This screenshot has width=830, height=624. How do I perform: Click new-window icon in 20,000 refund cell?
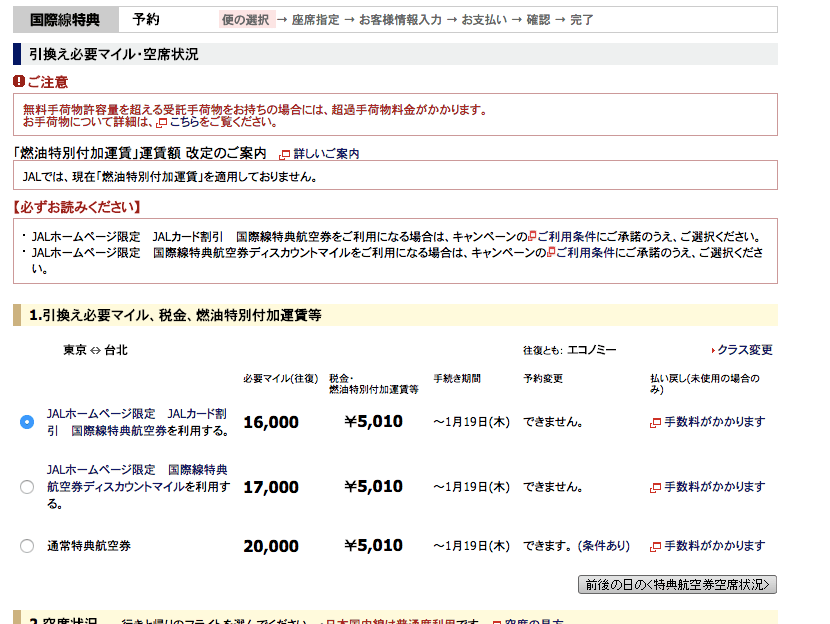coord(655,547)
